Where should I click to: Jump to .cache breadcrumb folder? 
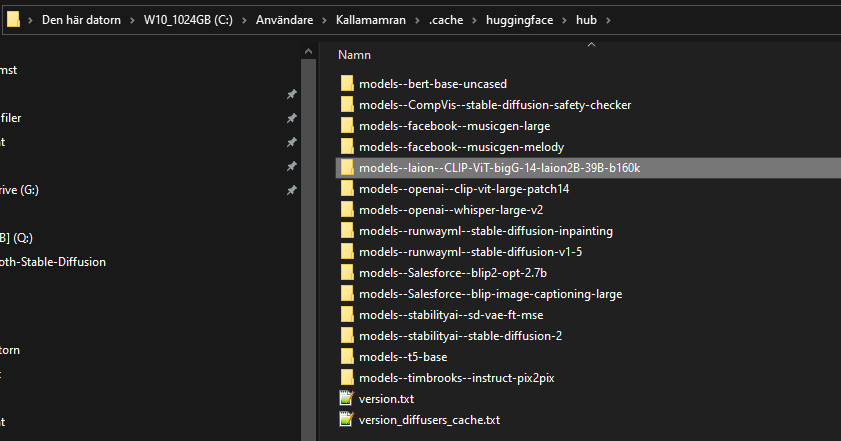pos(446,20)
